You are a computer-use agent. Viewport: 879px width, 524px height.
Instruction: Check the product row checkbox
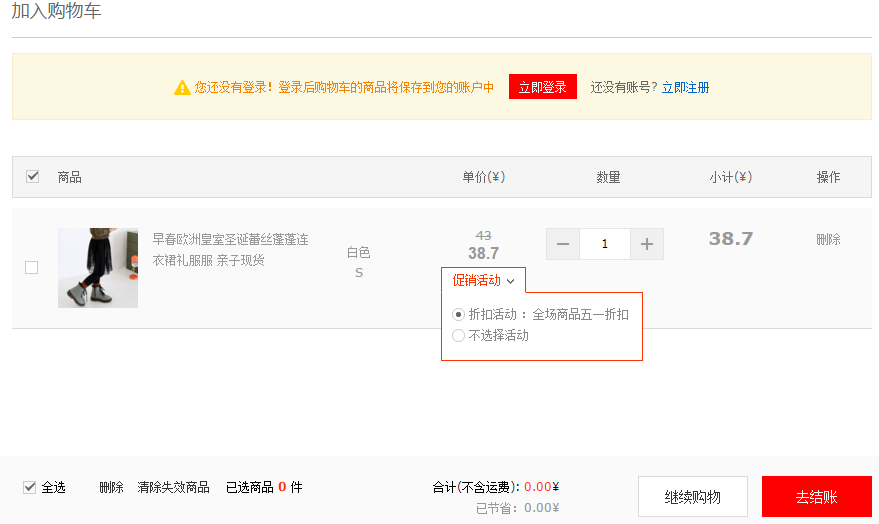(32, 267)
